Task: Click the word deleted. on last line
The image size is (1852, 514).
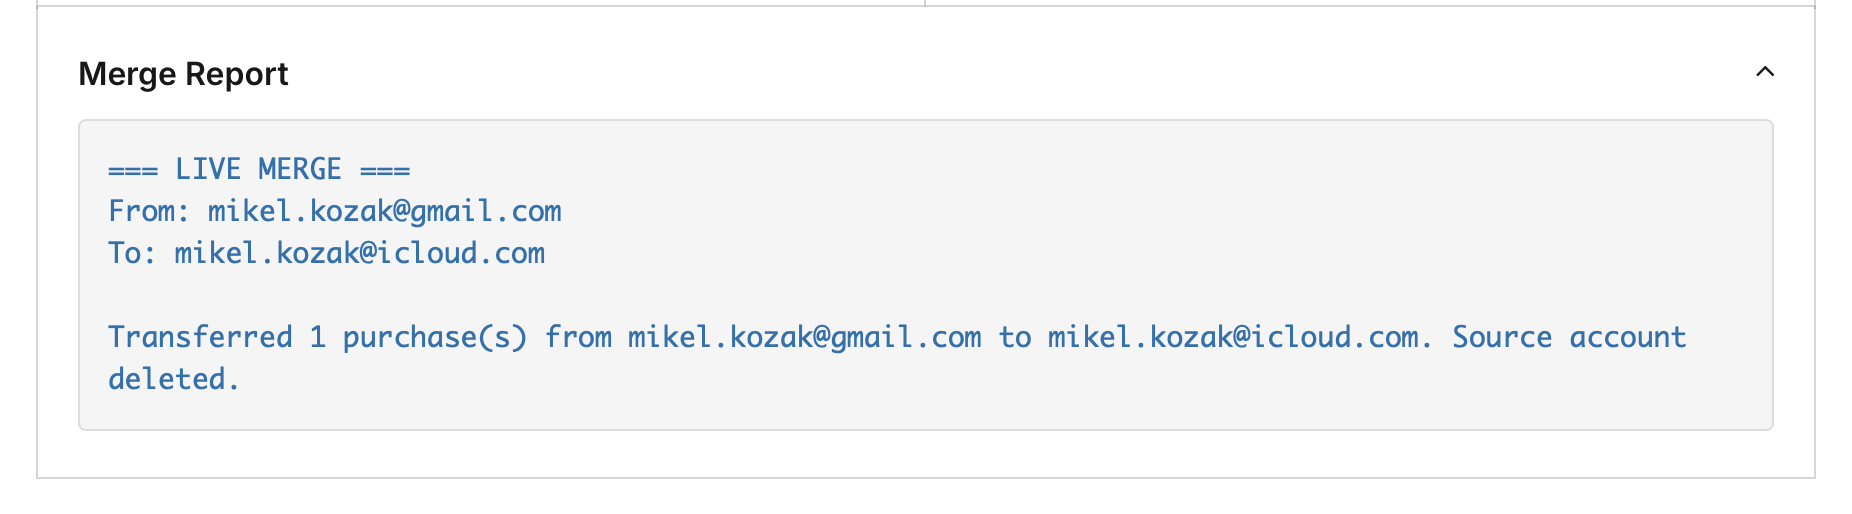Action: coord(174,379)
